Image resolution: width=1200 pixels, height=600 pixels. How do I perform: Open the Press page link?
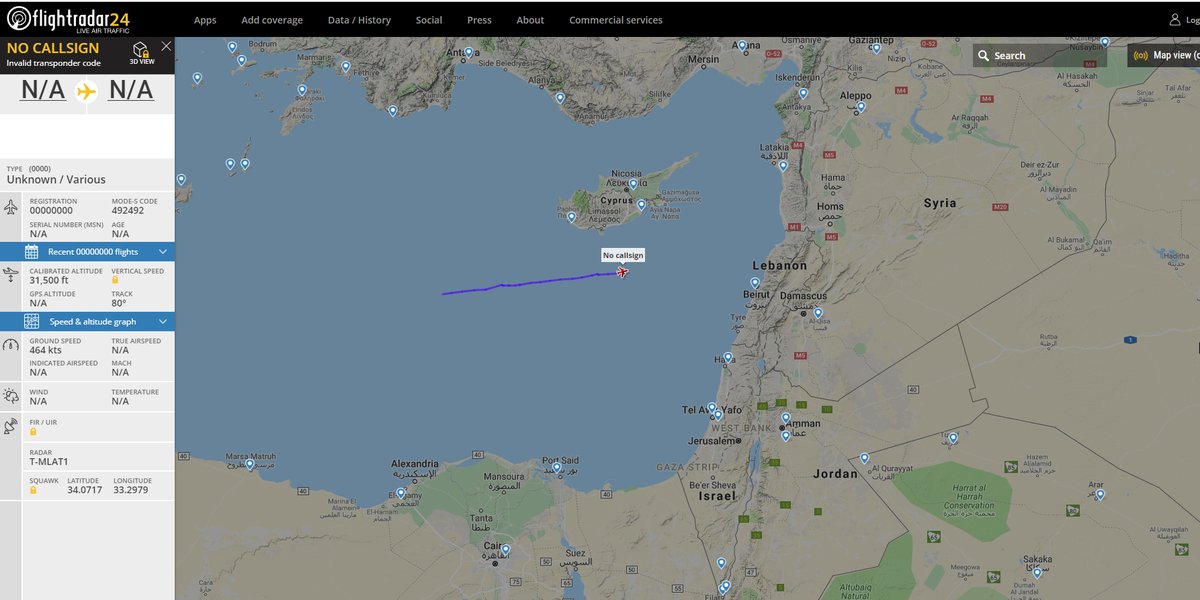[479, 20]
